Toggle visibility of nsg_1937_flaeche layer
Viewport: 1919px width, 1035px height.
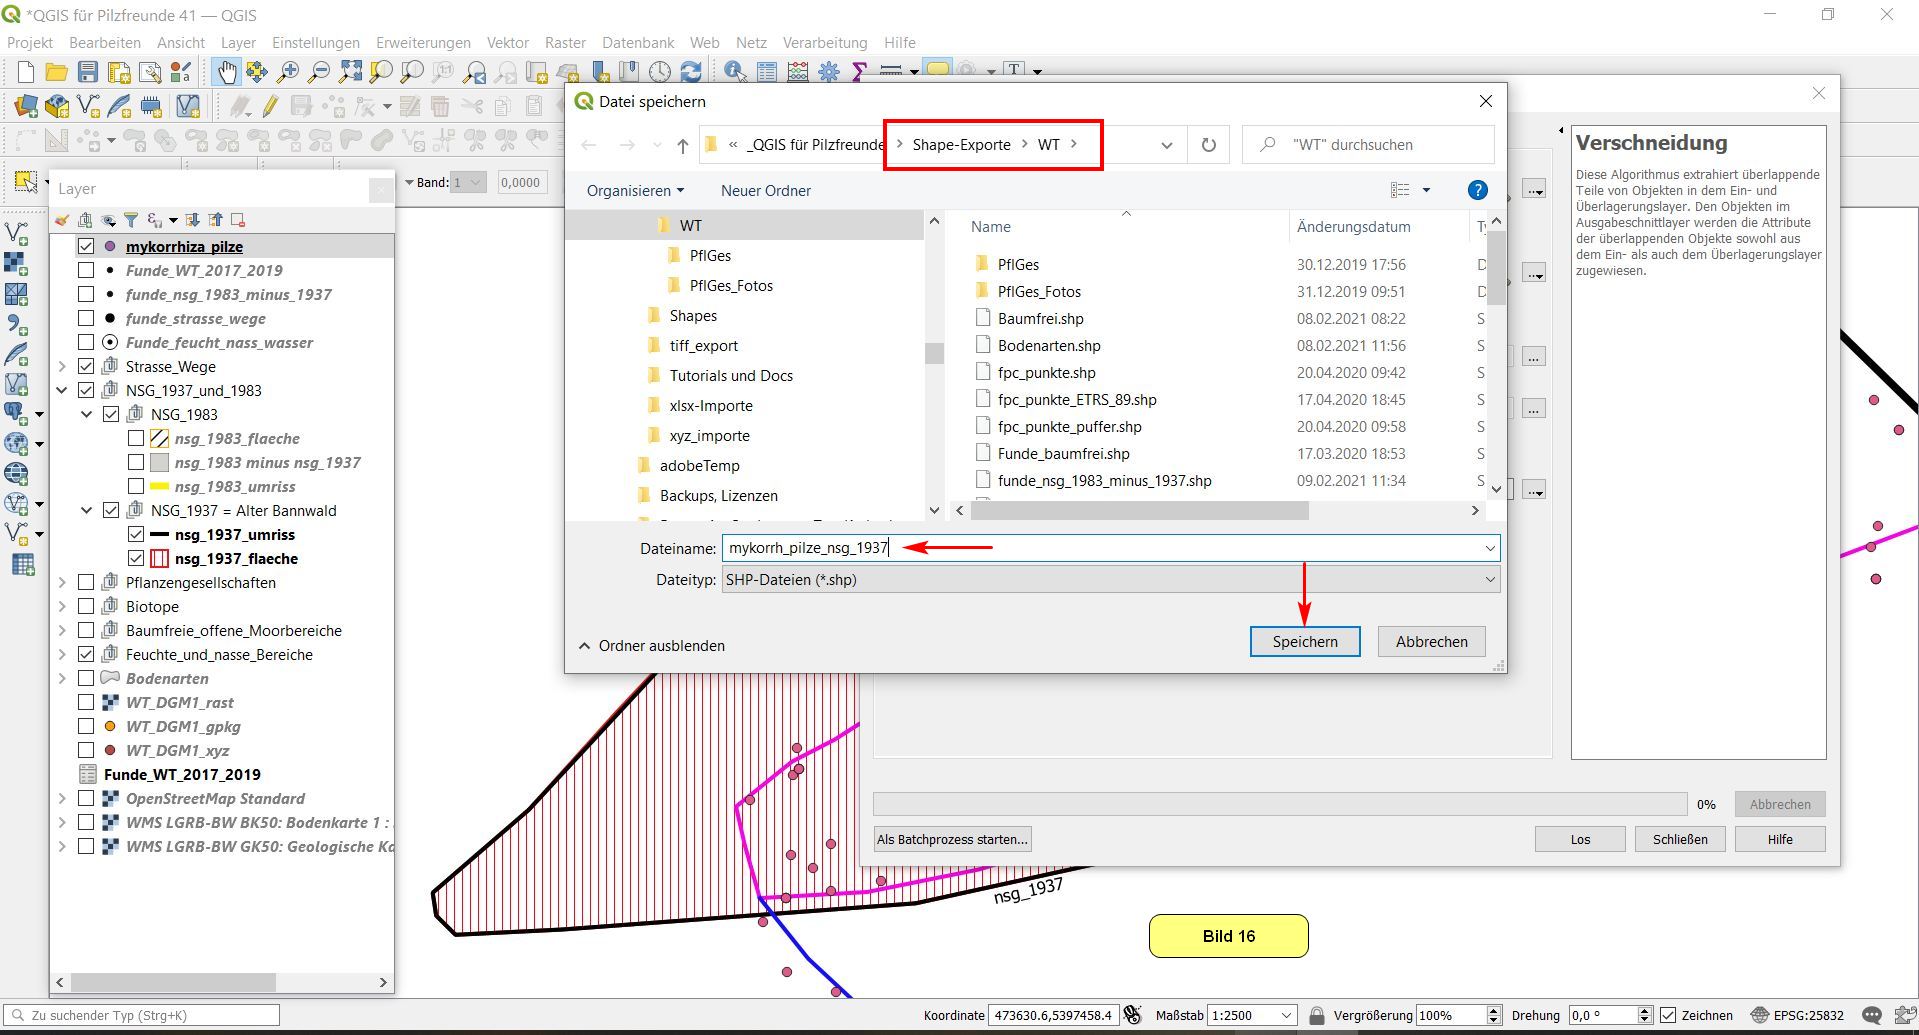click(x=136, y=558)
